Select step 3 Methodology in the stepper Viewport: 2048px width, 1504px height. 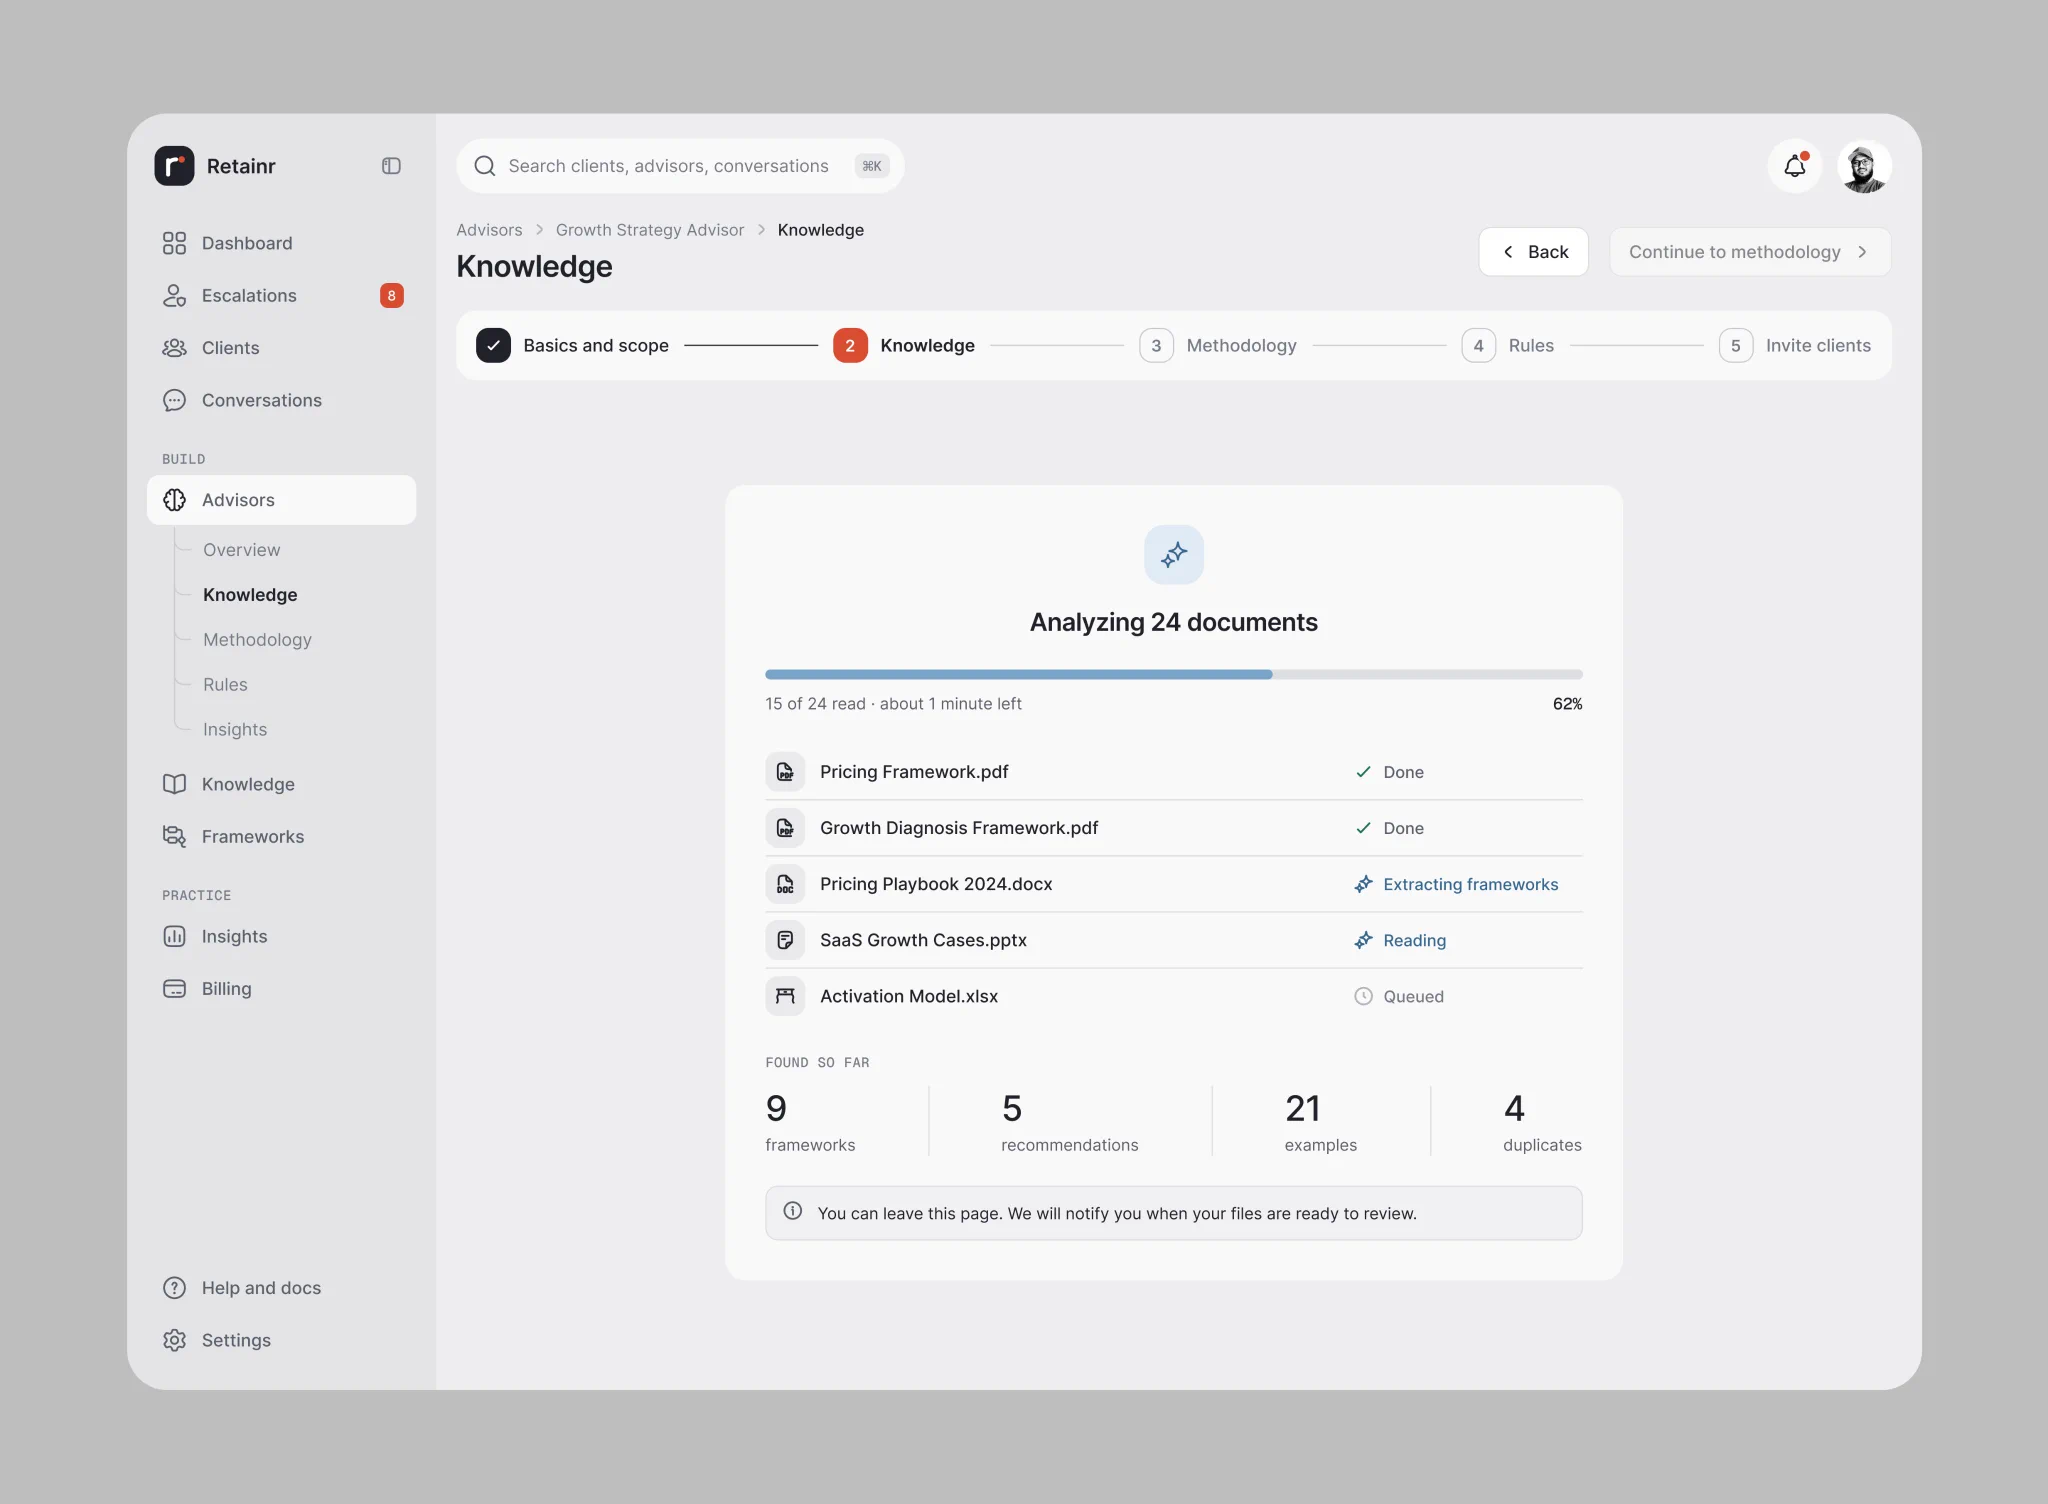point(1218,345)
